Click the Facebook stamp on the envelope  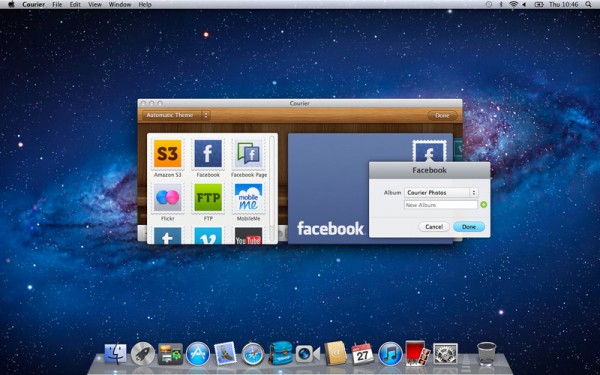429,151
